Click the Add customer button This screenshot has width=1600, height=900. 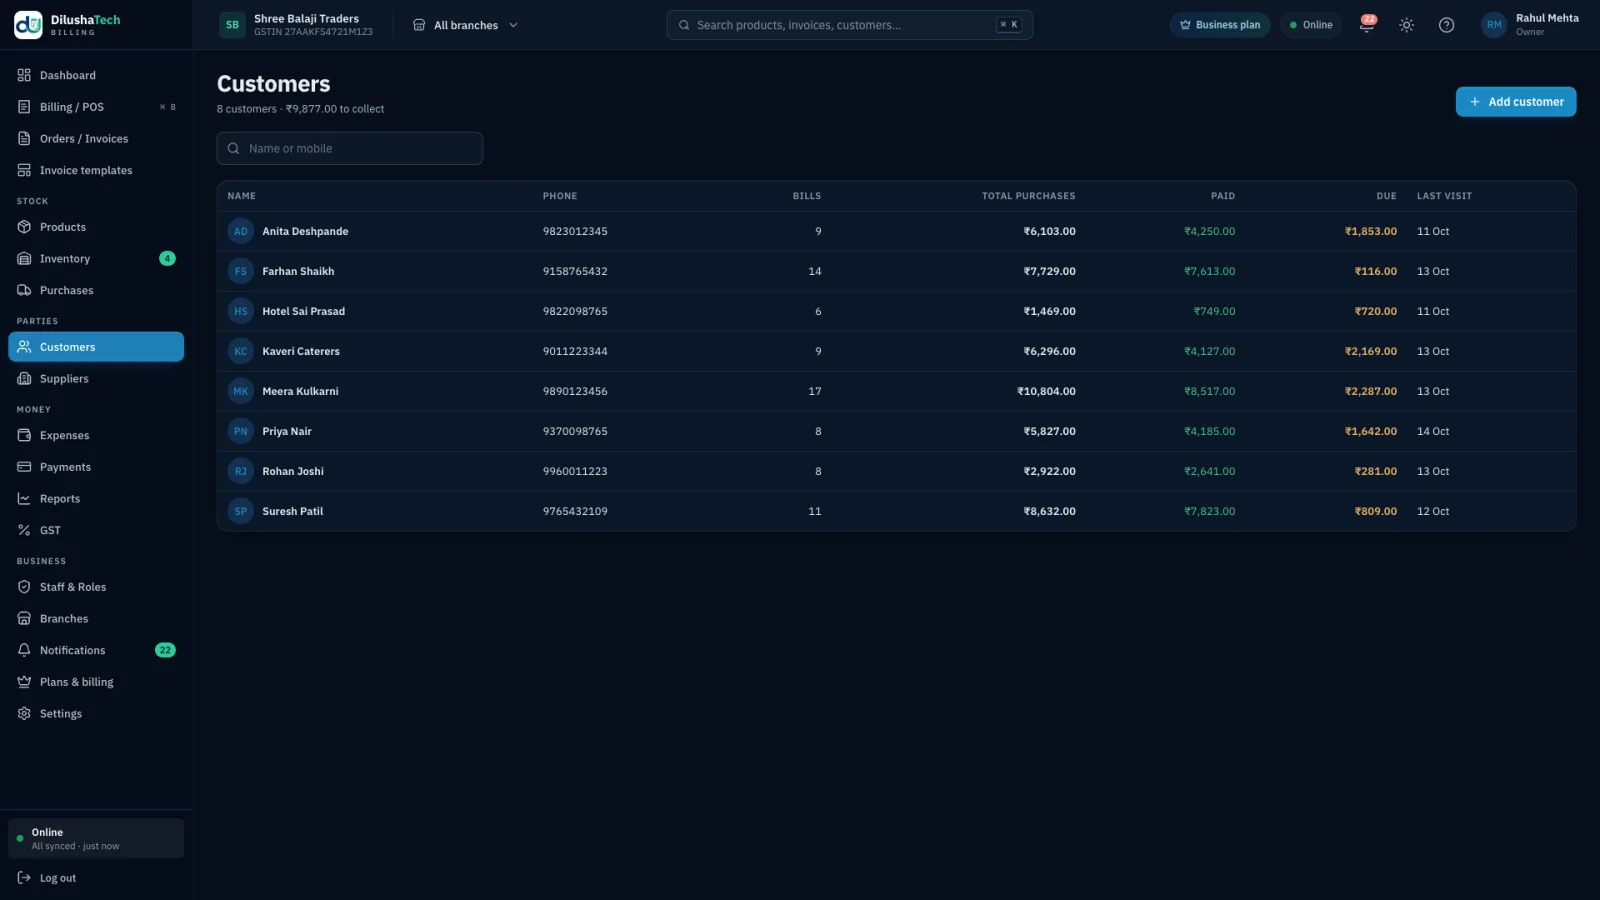tap(1516, 102)
